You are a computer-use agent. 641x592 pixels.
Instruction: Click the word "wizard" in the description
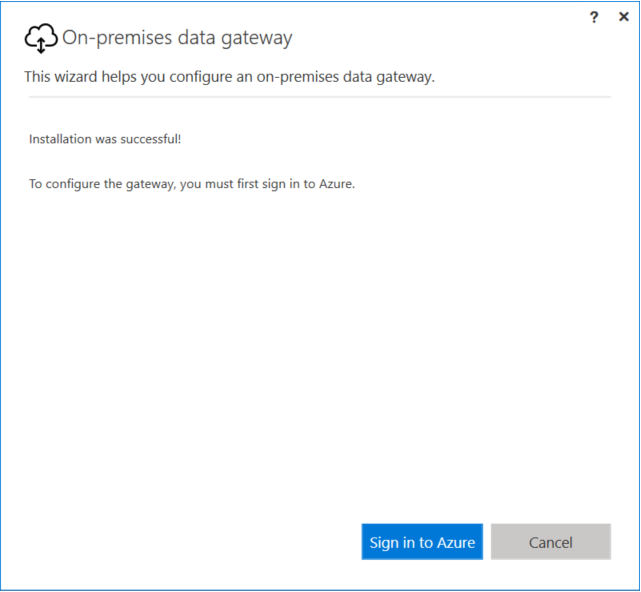tap(79, 77)
